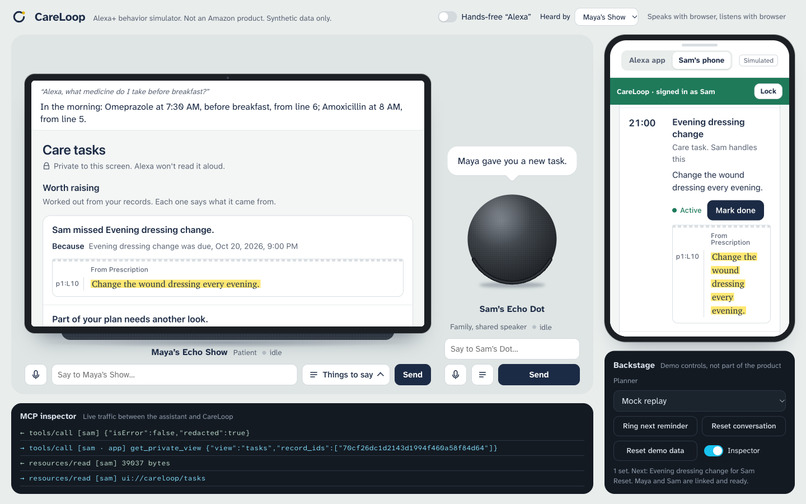Open phrase list icon for Sam's Dot
This screenshot has width=806, height=504.
click(482, 374)
